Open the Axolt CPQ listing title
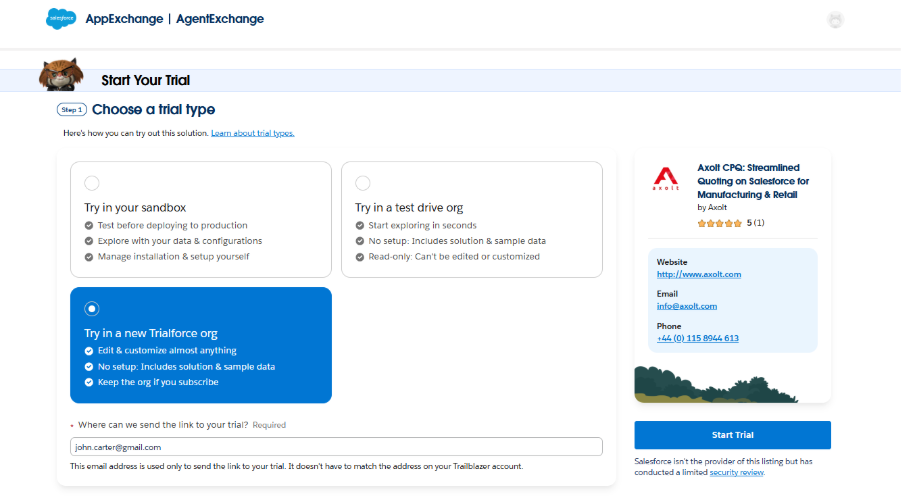This screenshot has height=498, width=903. [x=753, y=181]
